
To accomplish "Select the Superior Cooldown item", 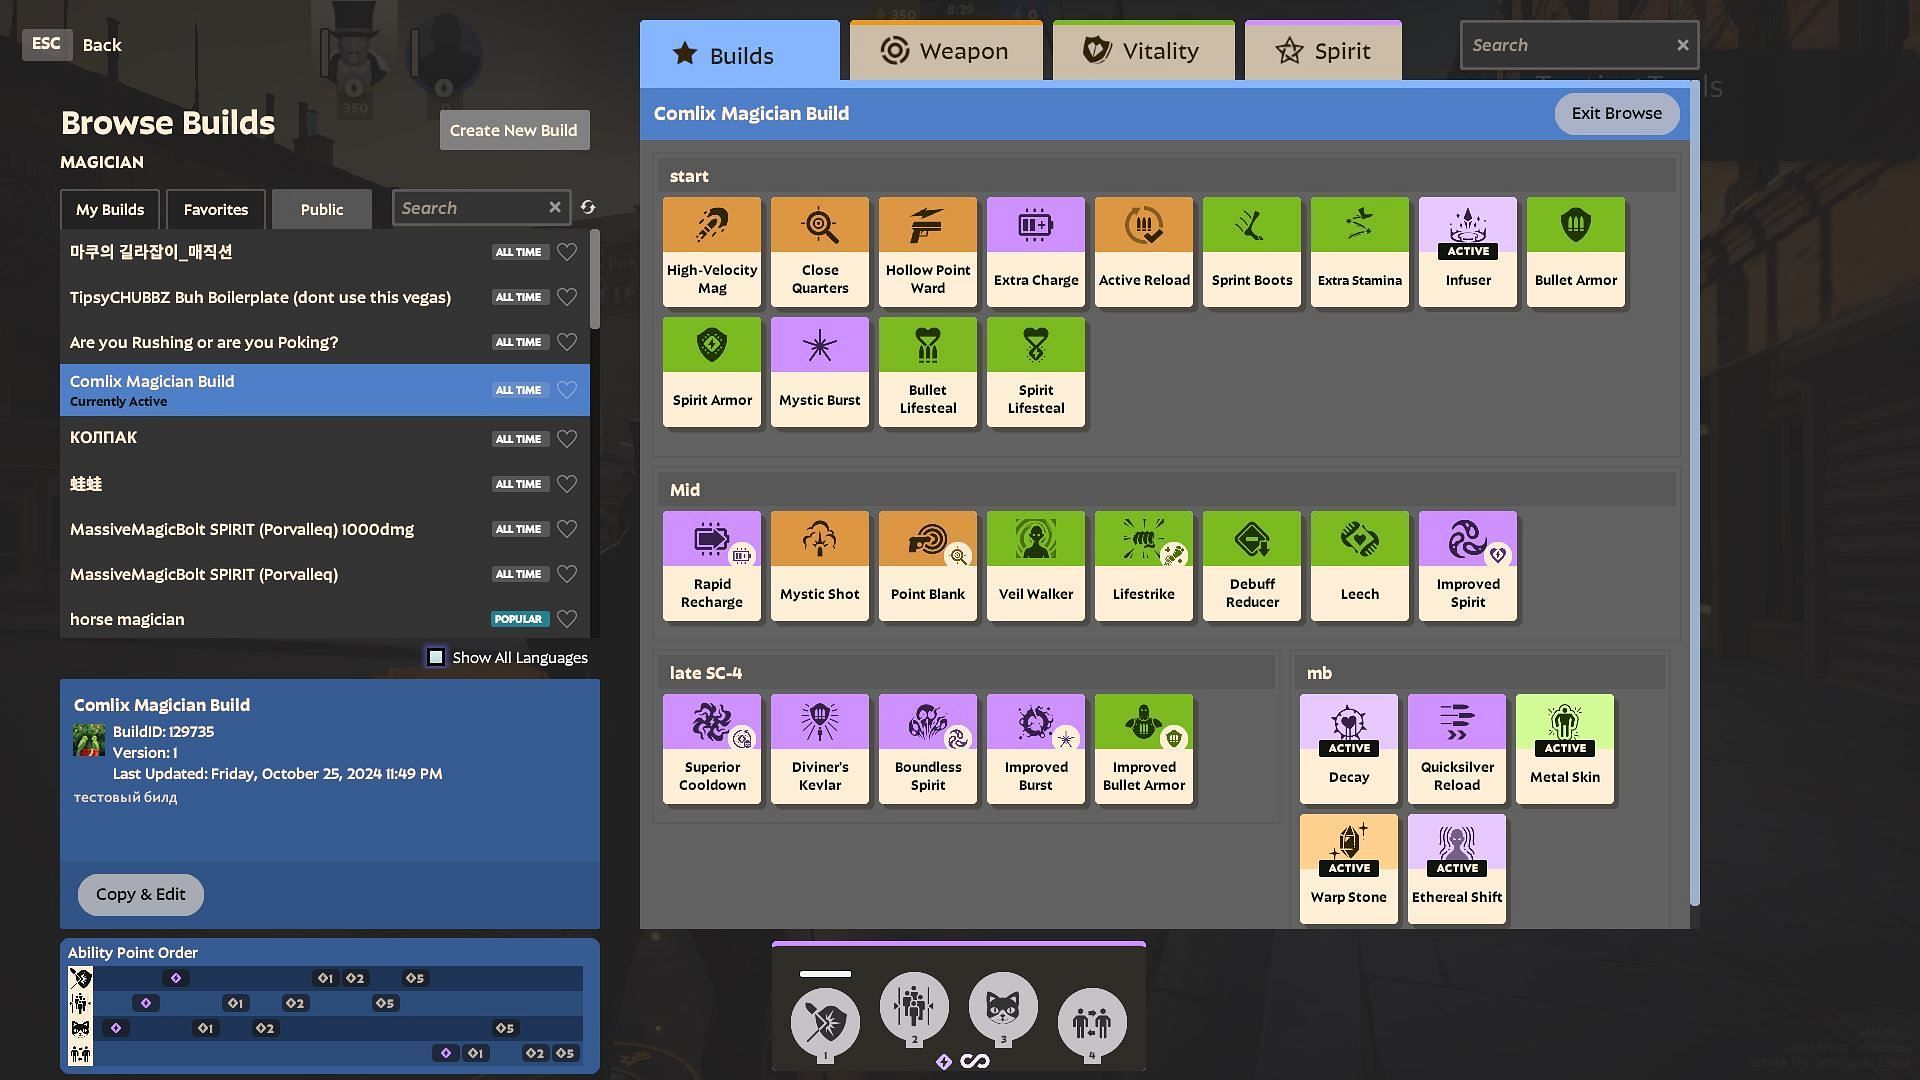I will point(712,748).
